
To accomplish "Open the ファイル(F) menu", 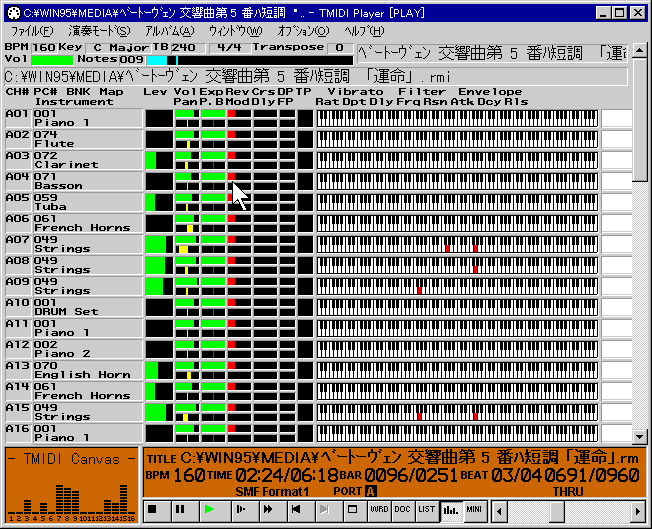I will tap(32, 31).
